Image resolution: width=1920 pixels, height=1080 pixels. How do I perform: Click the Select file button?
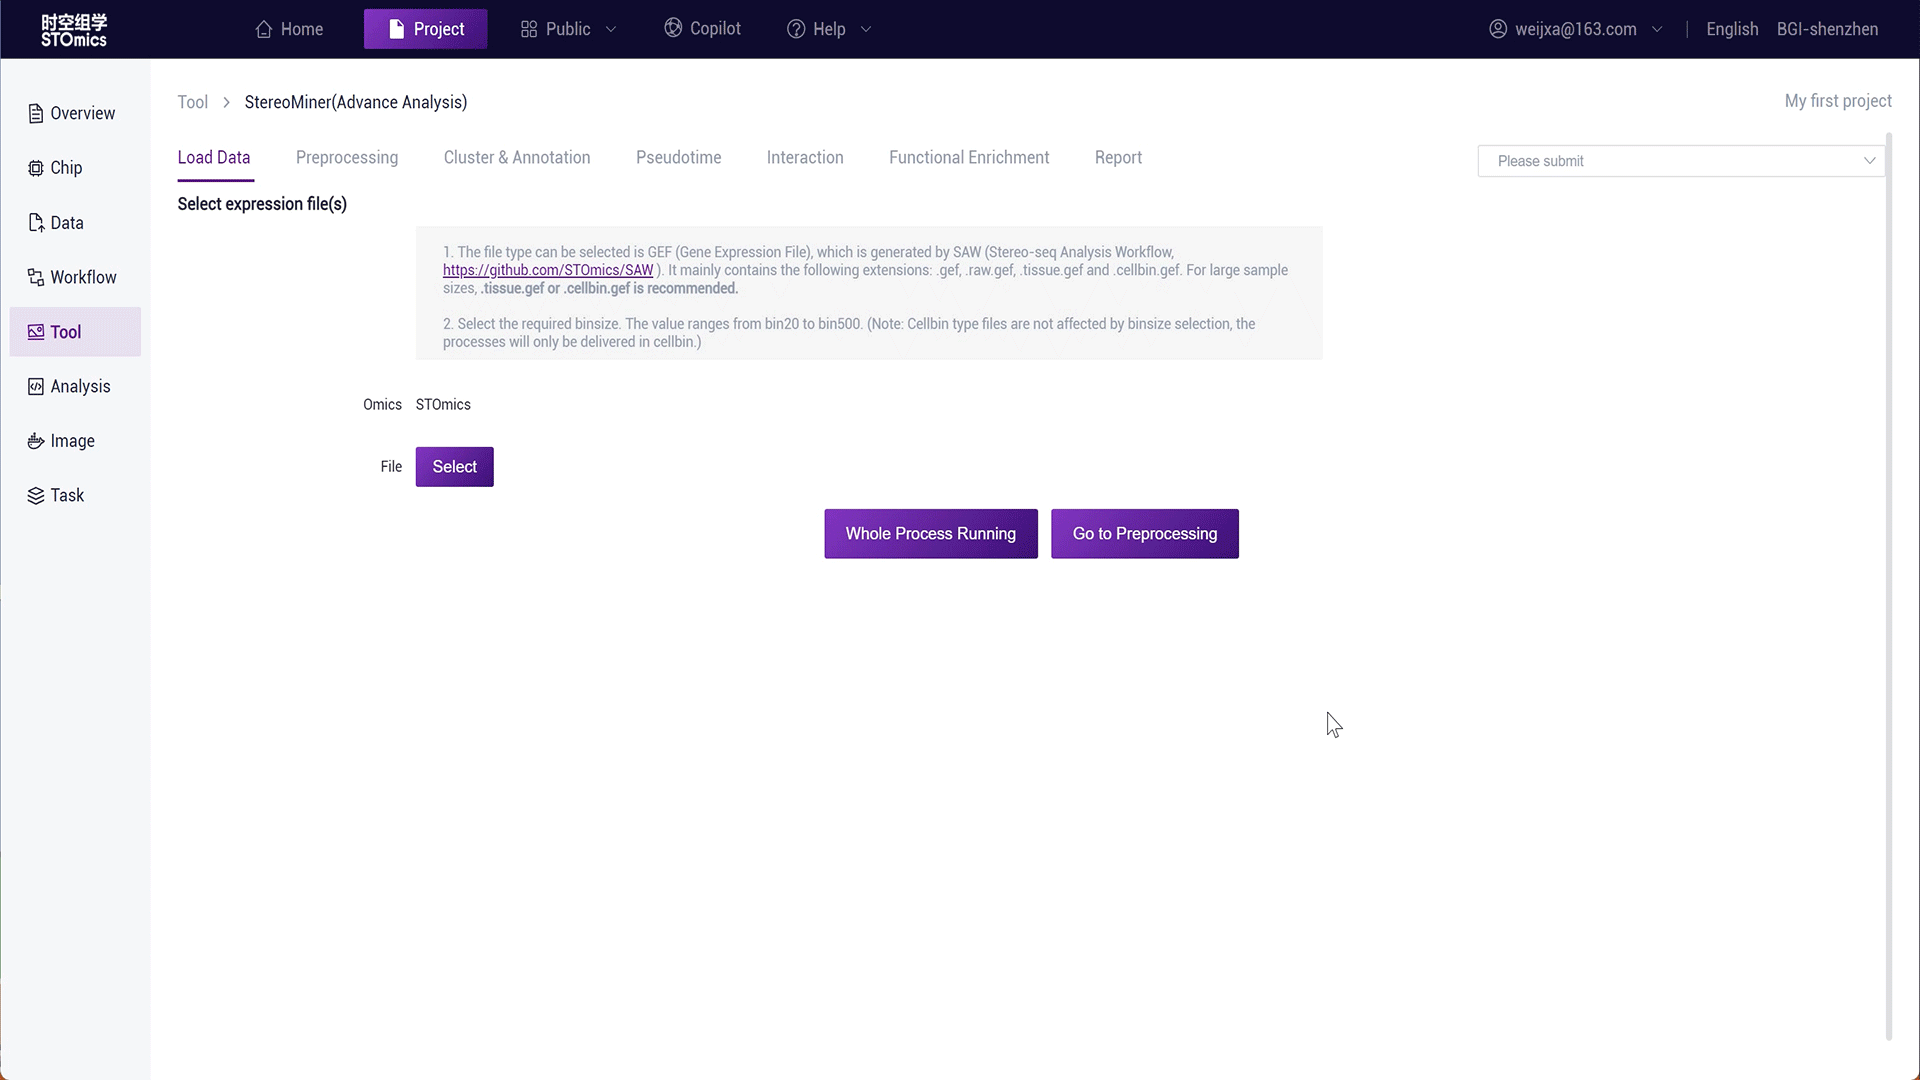pos(454,467)
